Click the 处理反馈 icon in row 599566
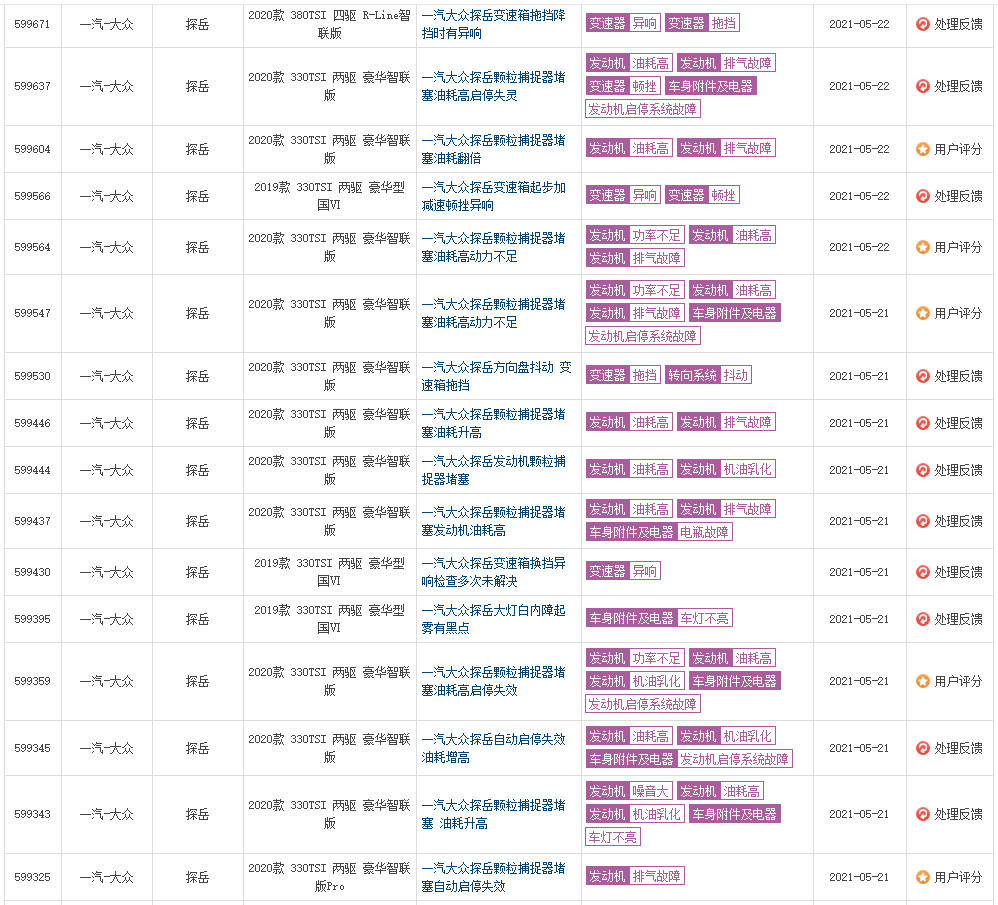The image size is (998, 905). click(x=922, y=196)
